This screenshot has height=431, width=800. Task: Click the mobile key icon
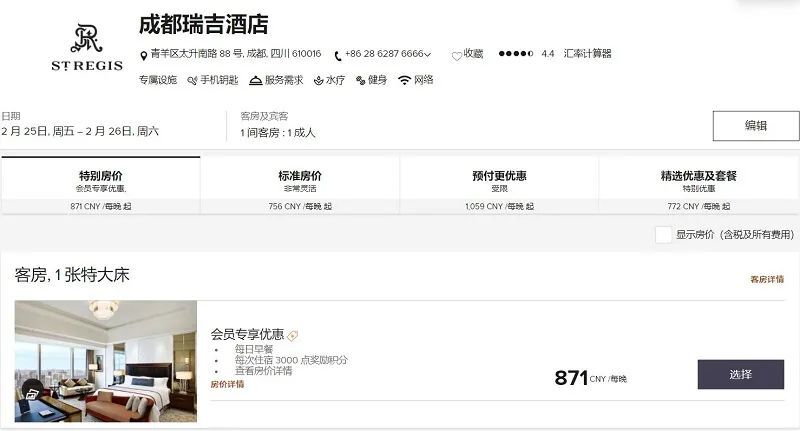point(192,81)
